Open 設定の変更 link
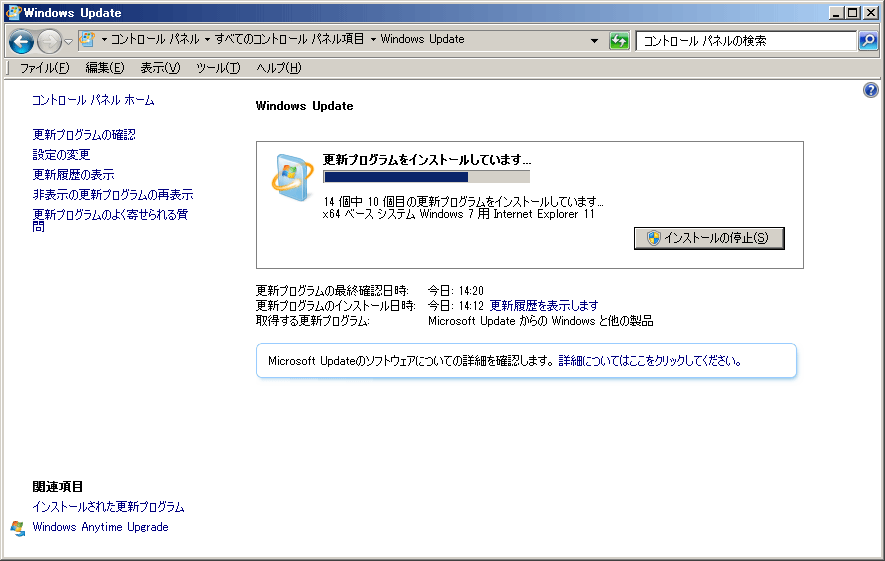The width and height of the screenshot is (885, 561). coord(61,155)
